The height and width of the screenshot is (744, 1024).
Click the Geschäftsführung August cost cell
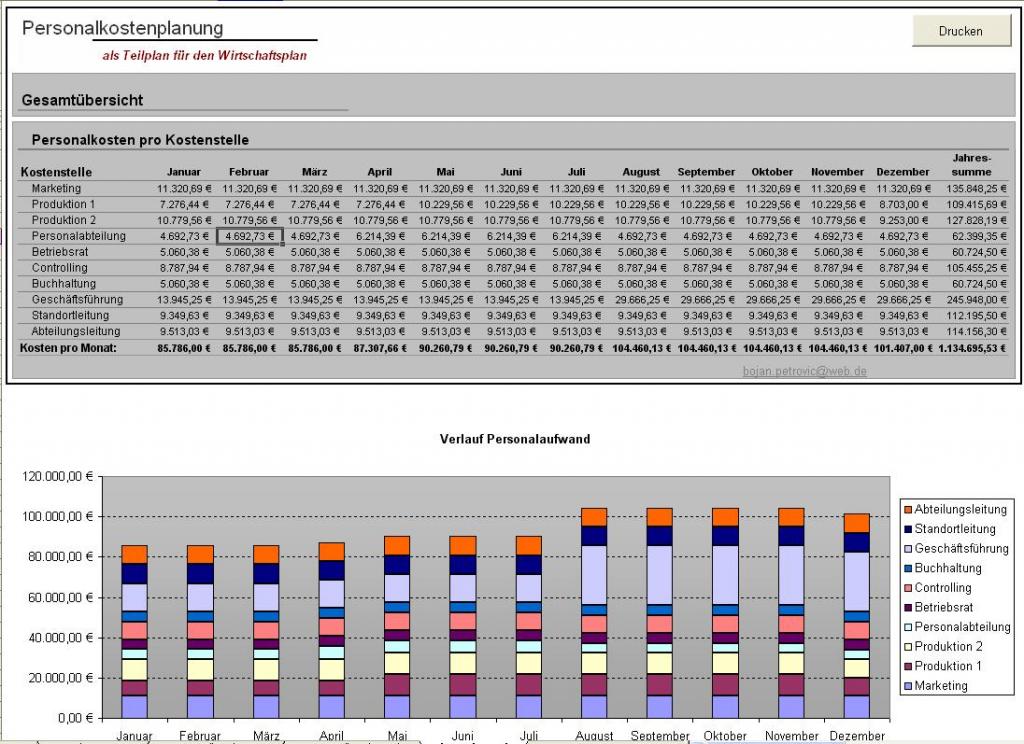tap(641, 299)
